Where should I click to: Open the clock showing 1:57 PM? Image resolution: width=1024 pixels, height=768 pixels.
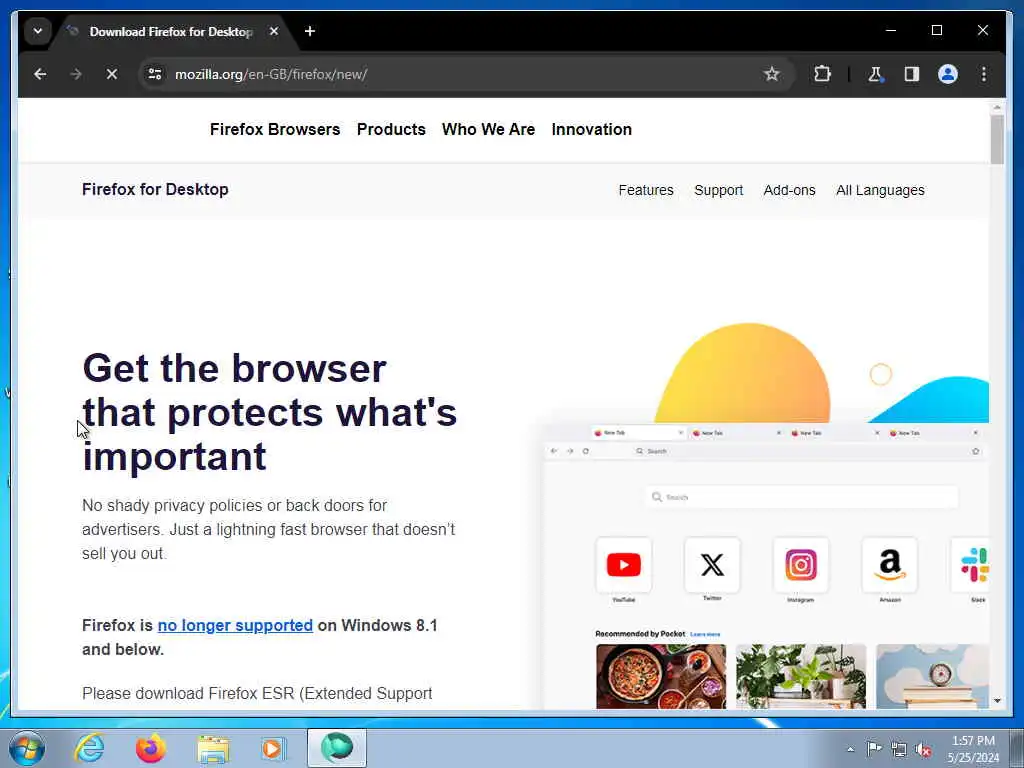[x=973, y=749]
